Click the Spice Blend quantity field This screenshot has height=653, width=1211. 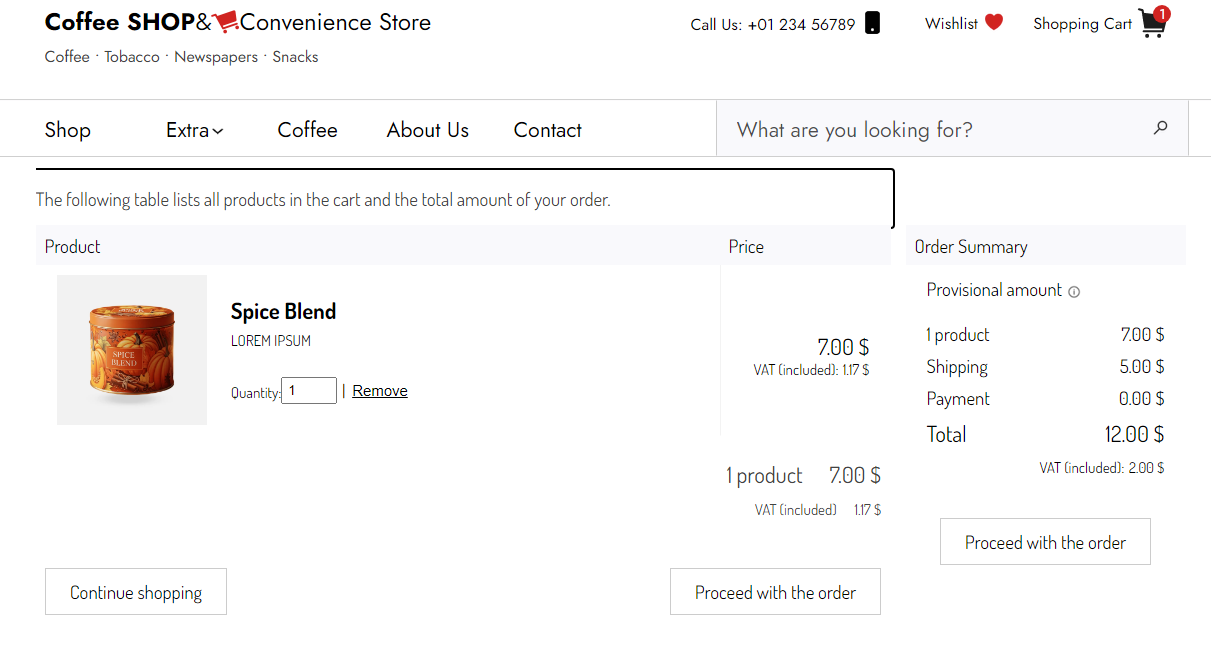point(309,391)
